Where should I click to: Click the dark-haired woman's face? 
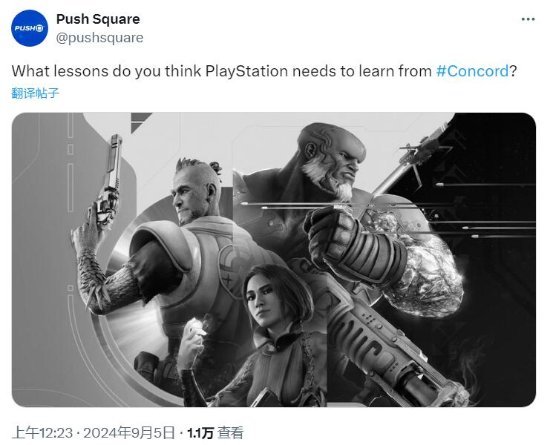(x=262, y=298)
